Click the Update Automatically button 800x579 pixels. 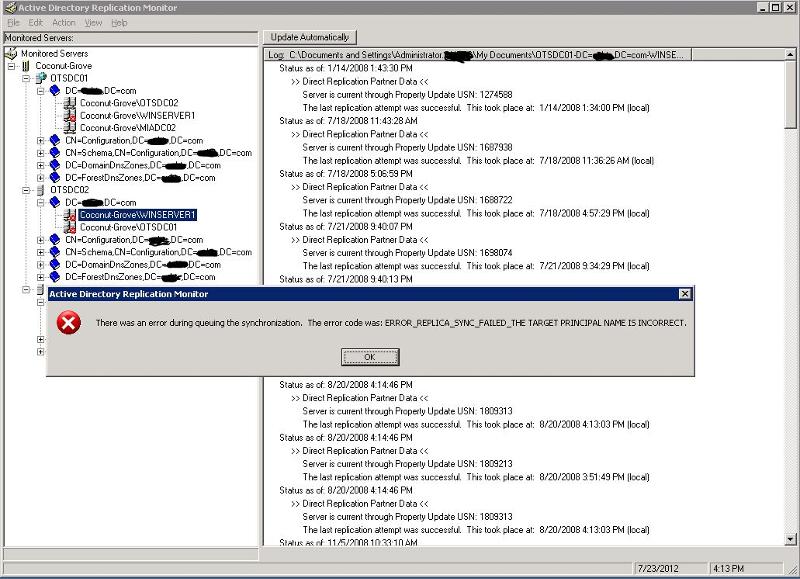[x=310, y=37]
